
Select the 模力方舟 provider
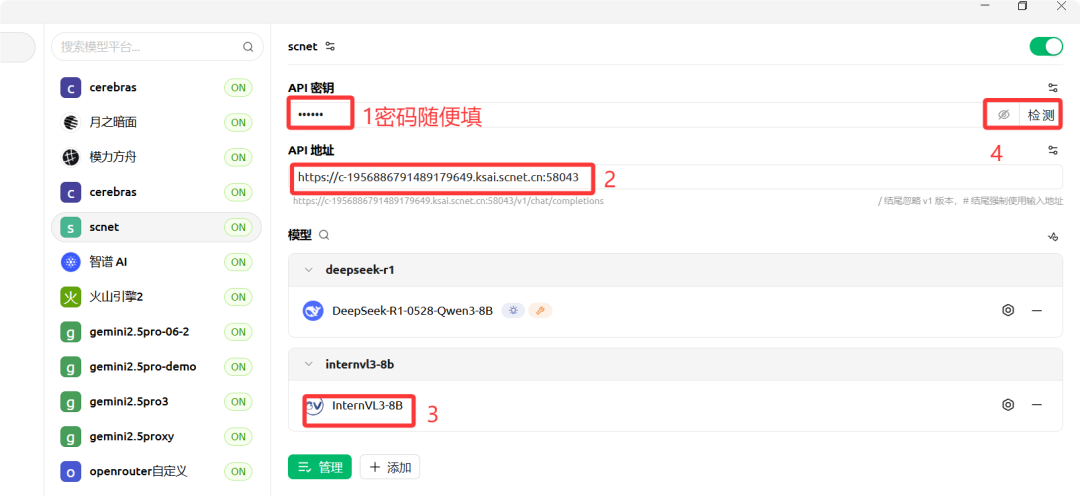[156, 157]
